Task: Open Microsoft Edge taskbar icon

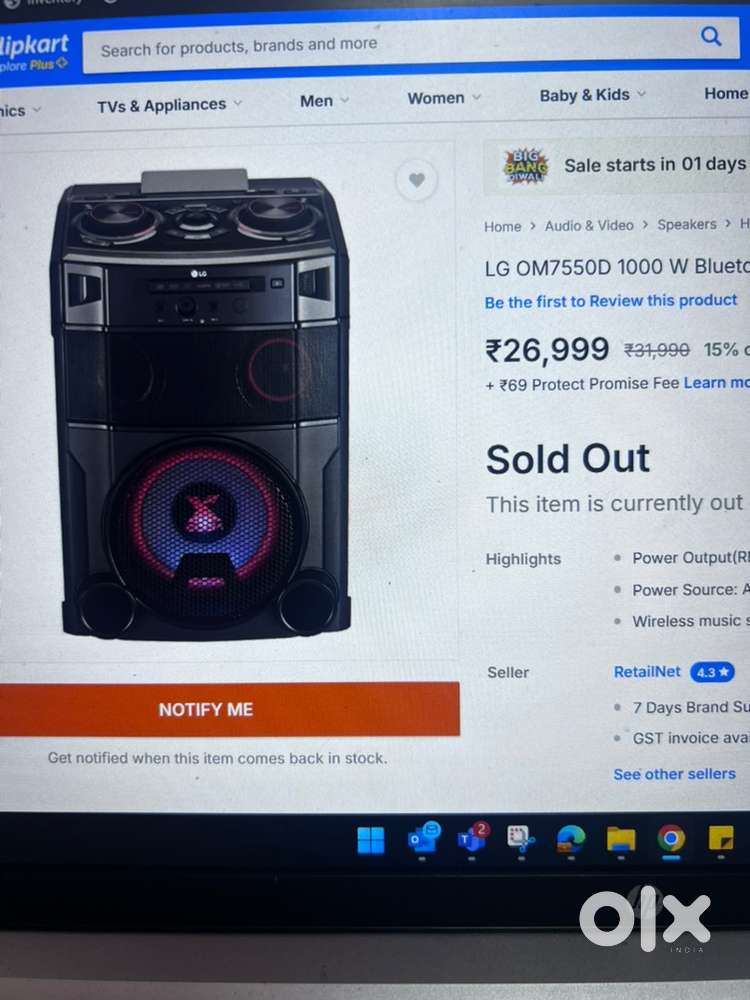Action: coord(571,838)
